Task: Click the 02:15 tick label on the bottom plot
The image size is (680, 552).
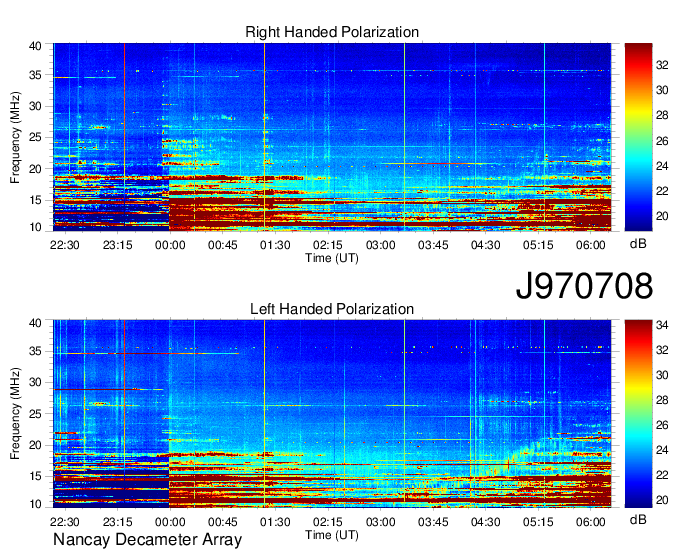Action: click(x=328, y=522)
